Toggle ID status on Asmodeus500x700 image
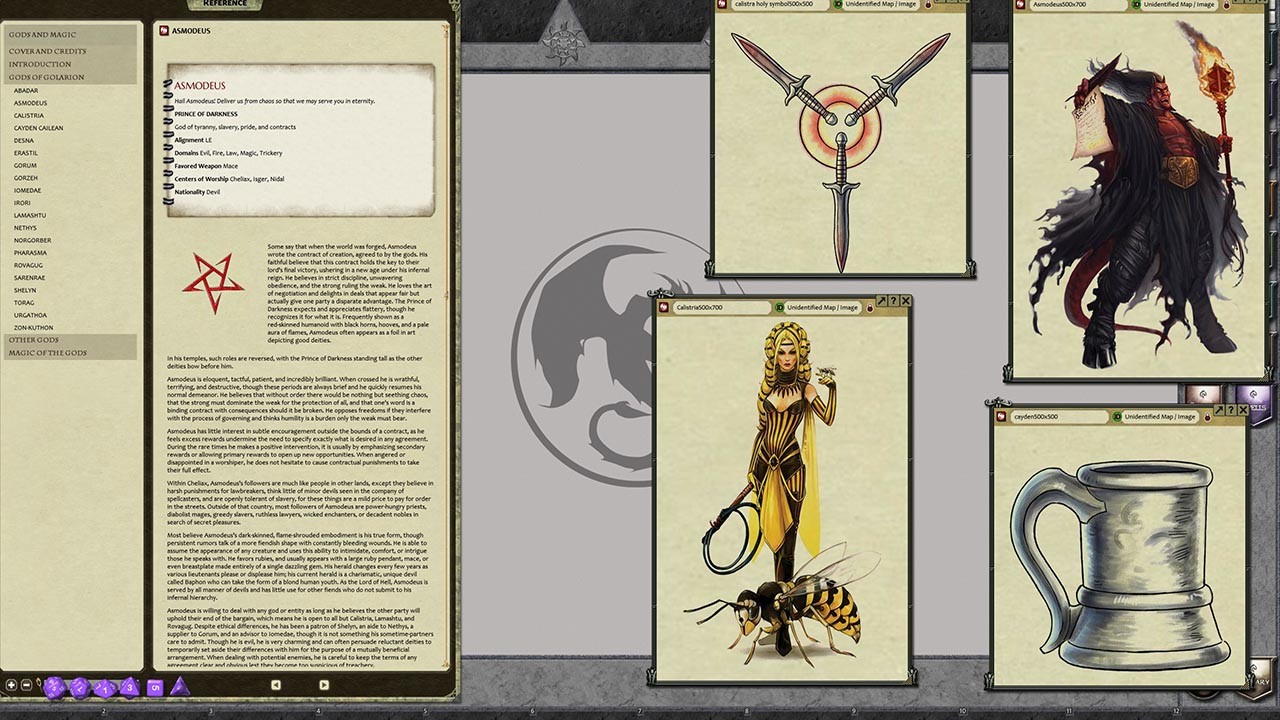The height and width of the screenshot is (720, 1280). 1137,4
